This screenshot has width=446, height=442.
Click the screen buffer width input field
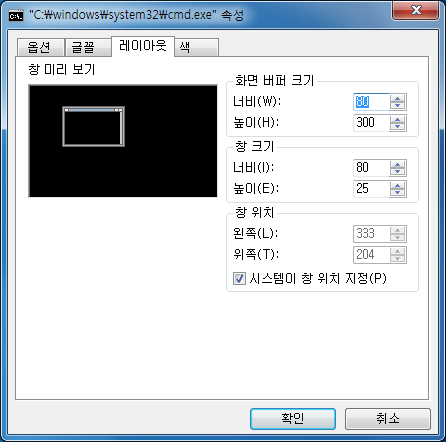[371, 102]
